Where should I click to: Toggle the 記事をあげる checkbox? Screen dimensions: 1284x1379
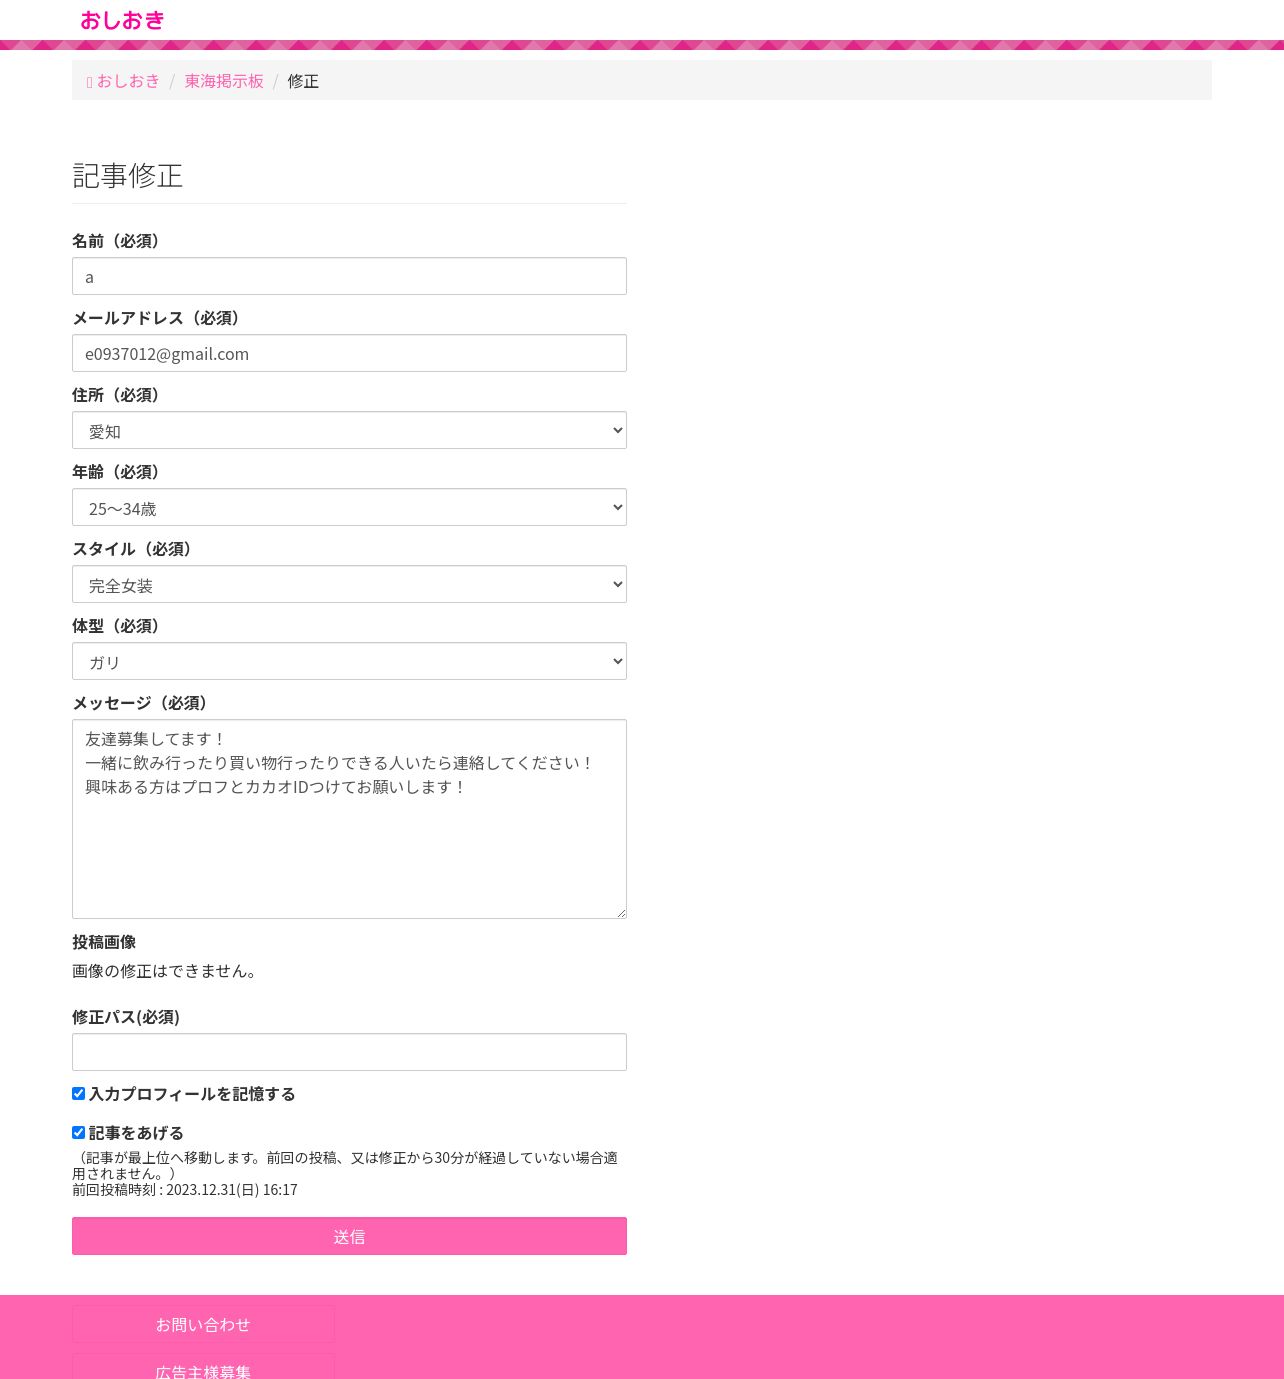(x=78, y=1133)
